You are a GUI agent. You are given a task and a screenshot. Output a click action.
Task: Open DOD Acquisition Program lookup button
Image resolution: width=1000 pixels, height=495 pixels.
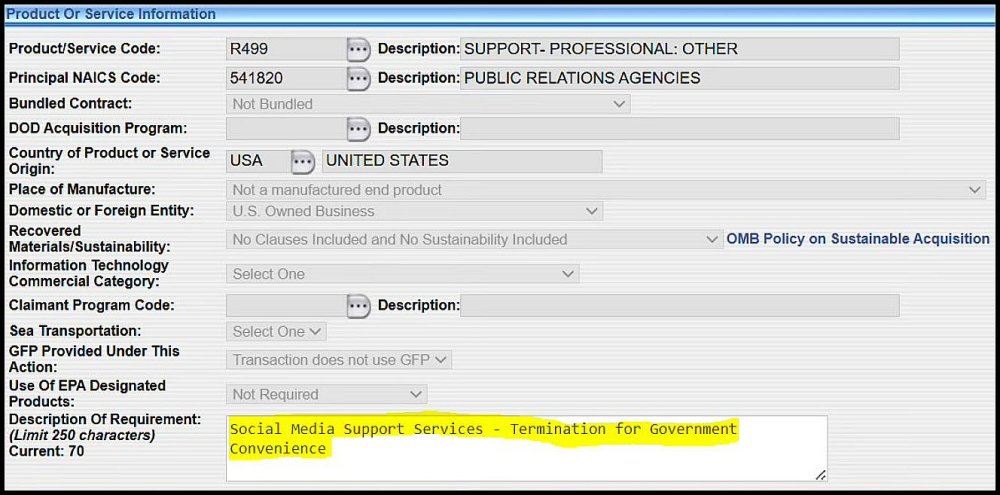[x=358, y=128]
